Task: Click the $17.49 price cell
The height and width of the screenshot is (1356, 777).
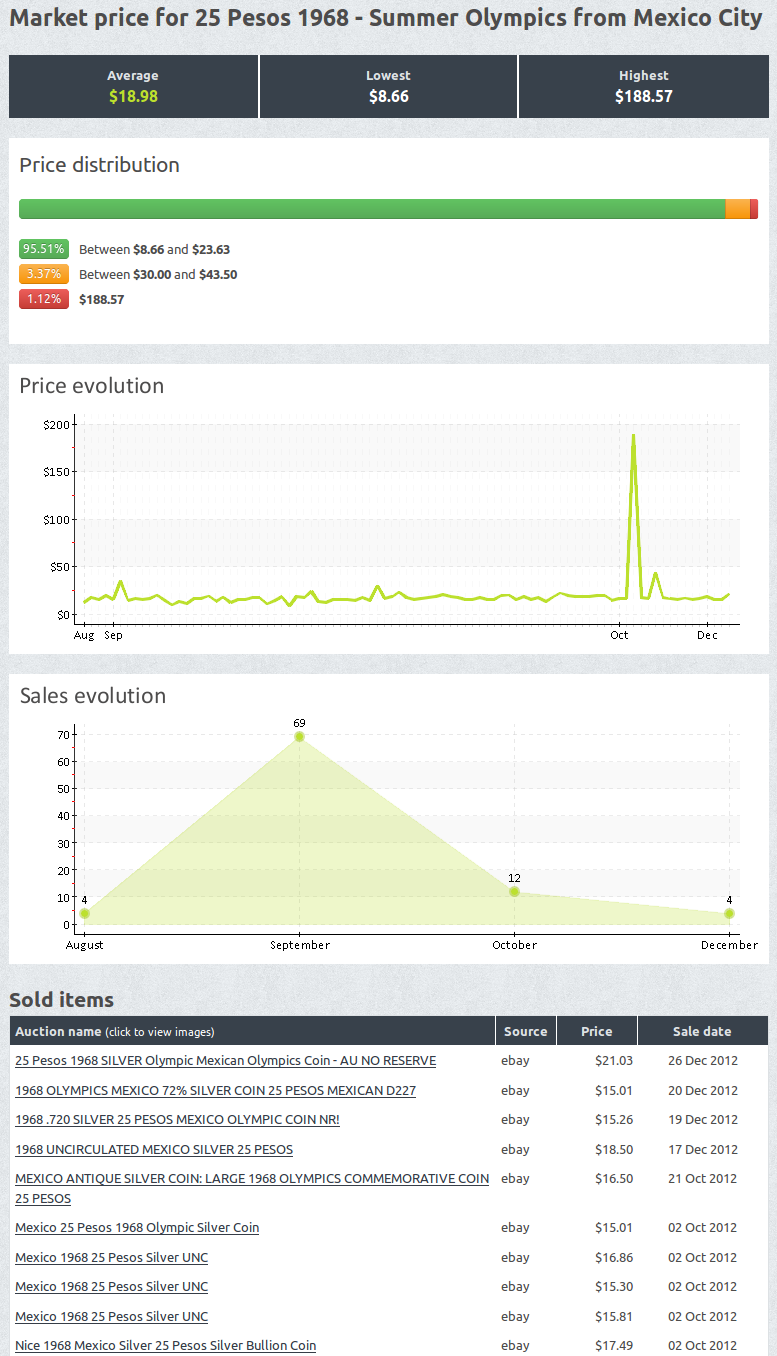Action: [614, 1345]
